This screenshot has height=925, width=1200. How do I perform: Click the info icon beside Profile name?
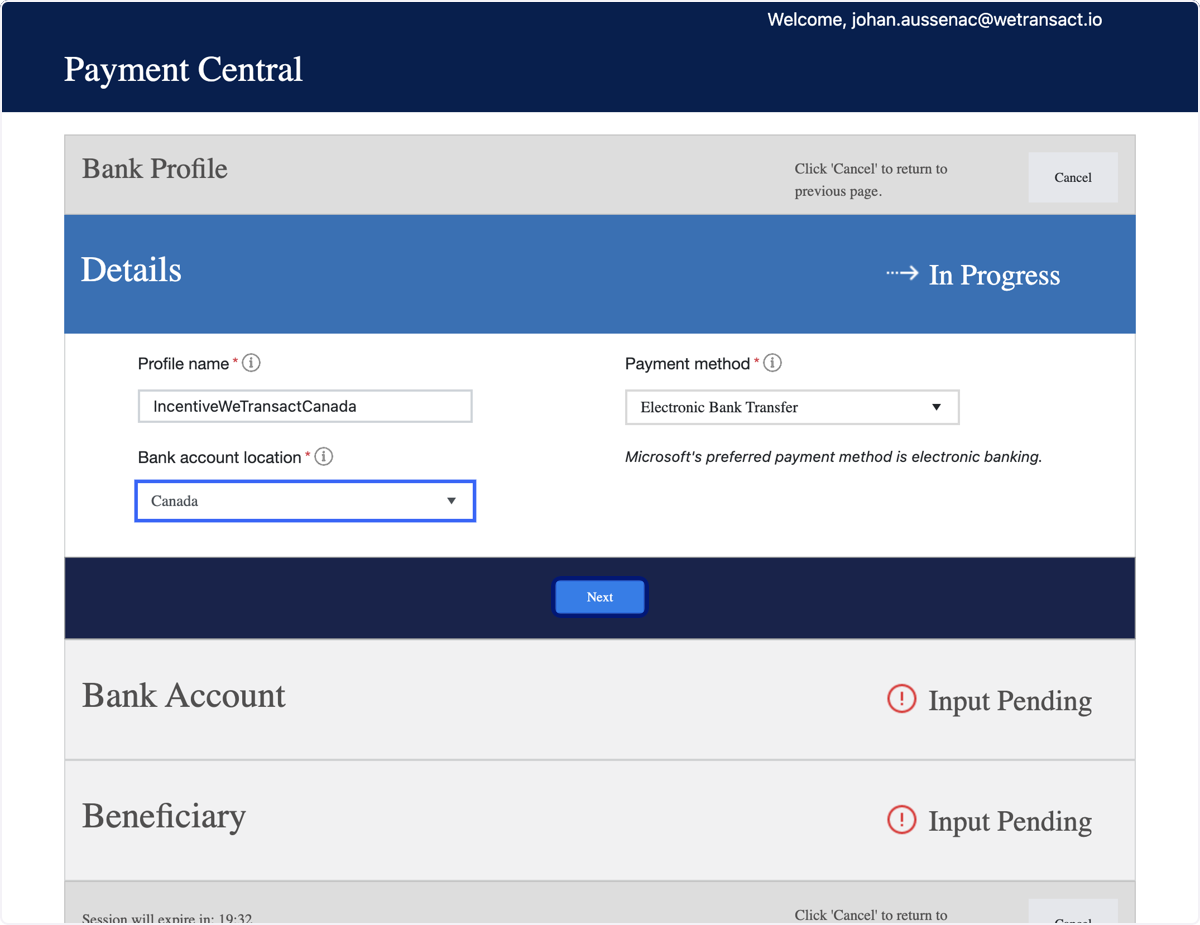(x=252, y=363)
